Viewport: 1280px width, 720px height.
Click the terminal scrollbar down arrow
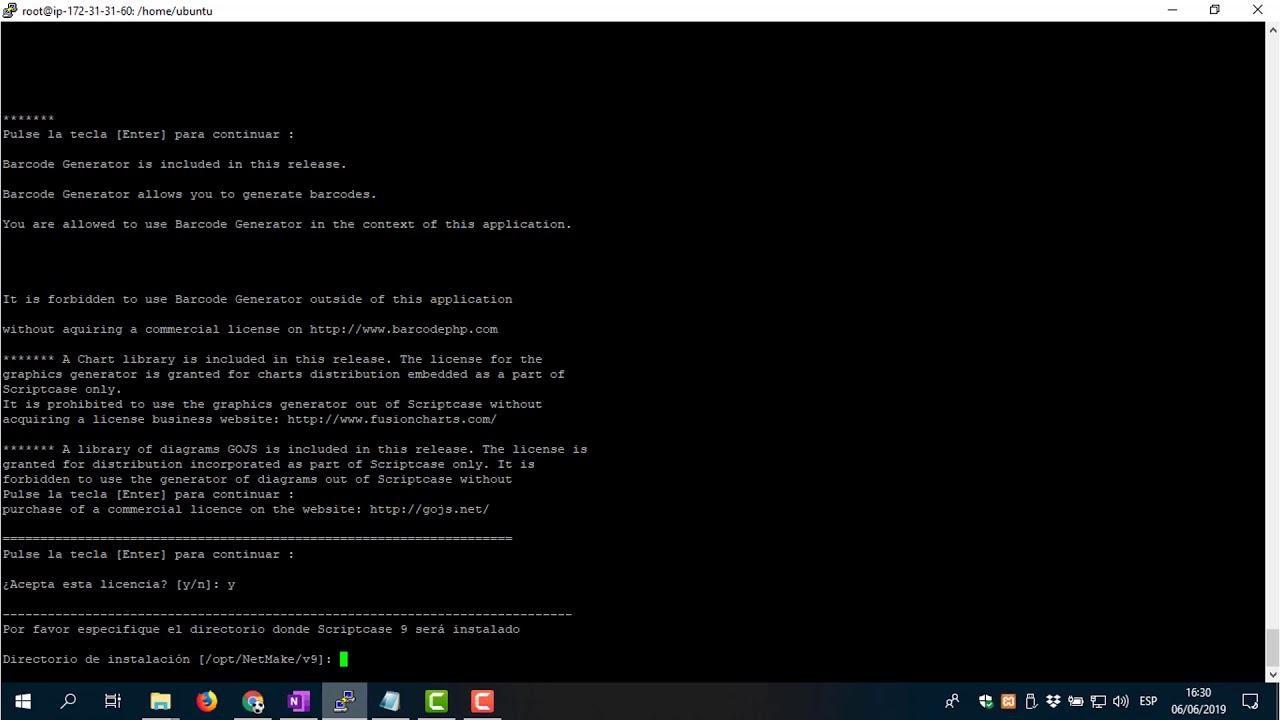coord(1272,675)
